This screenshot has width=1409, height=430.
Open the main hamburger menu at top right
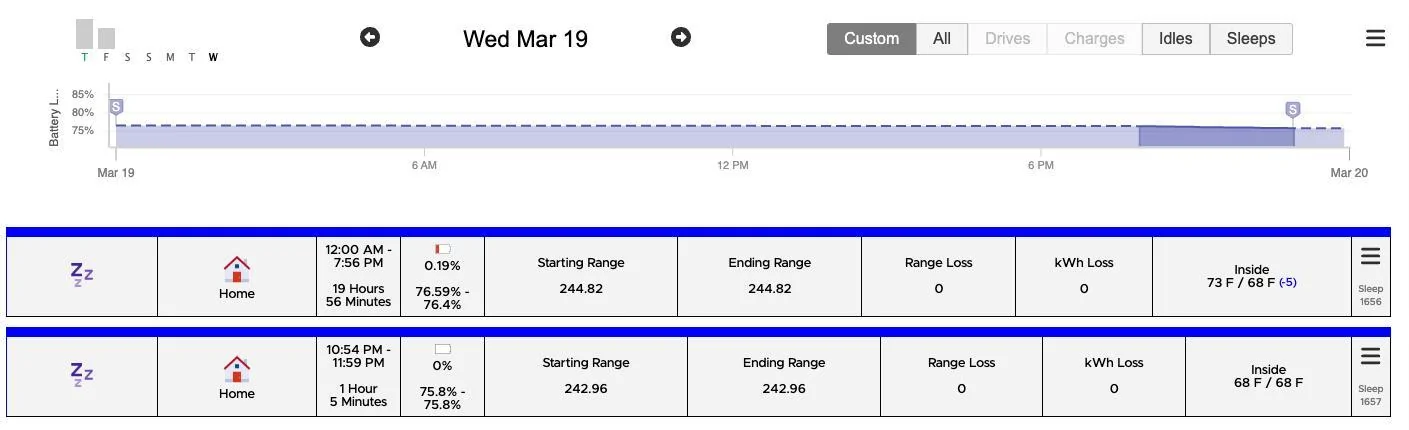point(1375,38)
